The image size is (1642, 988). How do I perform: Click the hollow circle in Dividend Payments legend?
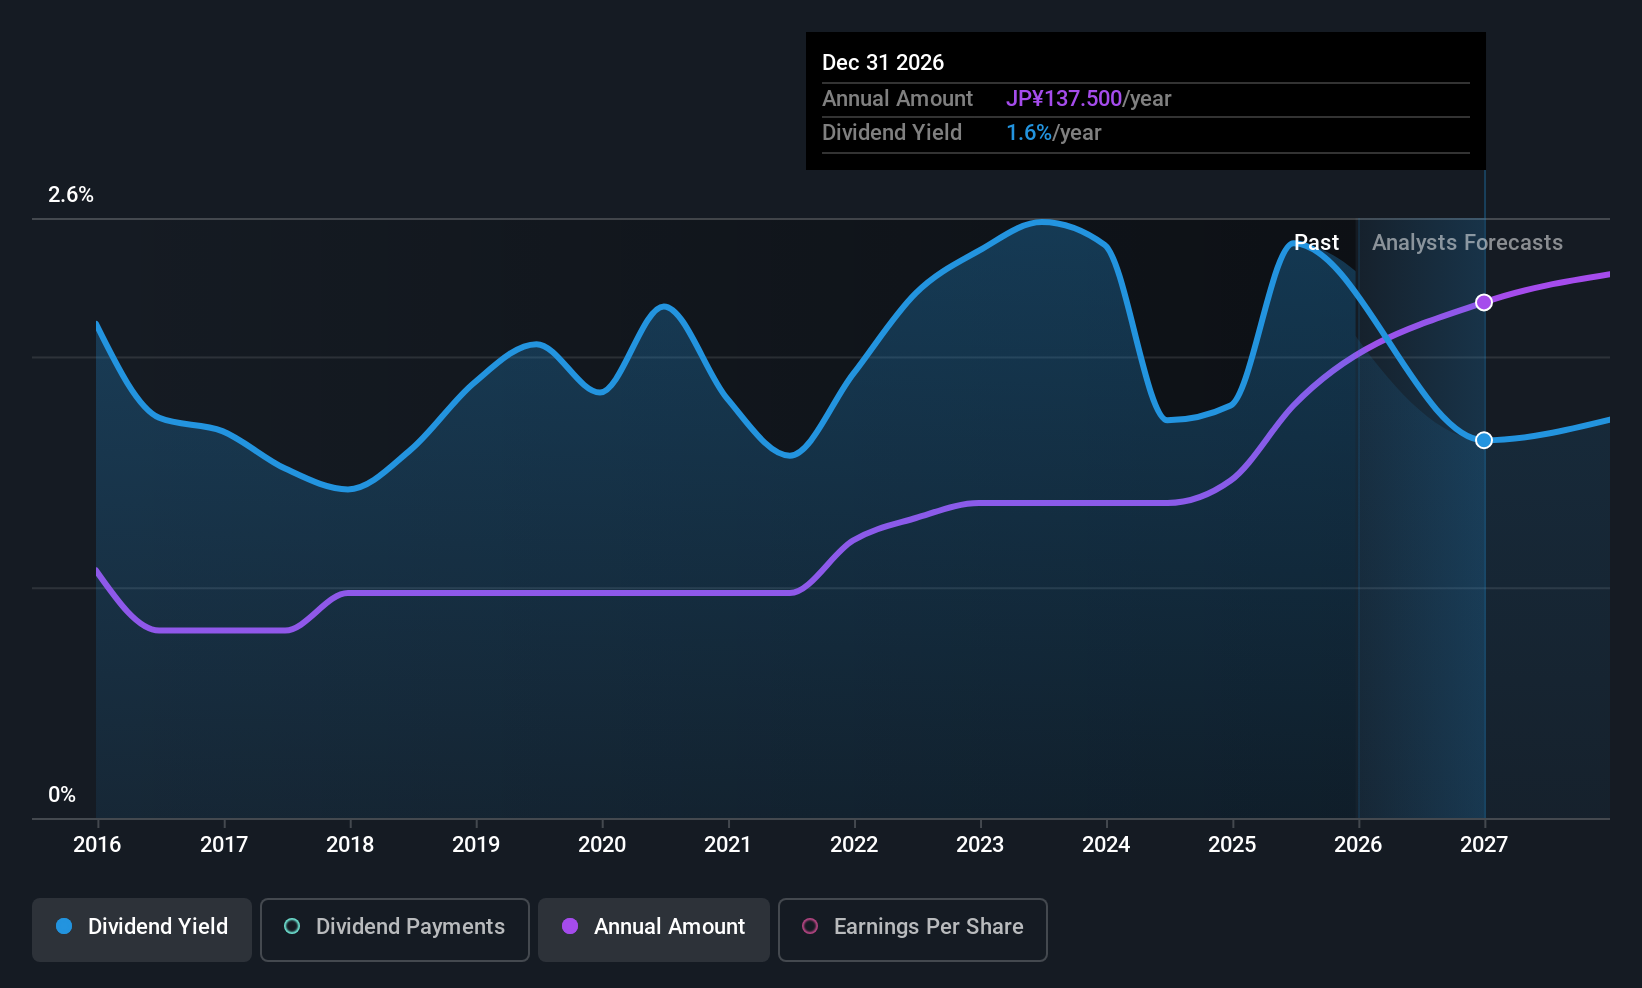click(292, 926)
